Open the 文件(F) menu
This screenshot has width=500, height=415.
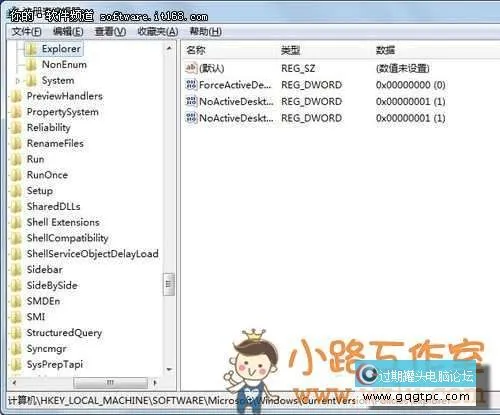pos(26,32)
